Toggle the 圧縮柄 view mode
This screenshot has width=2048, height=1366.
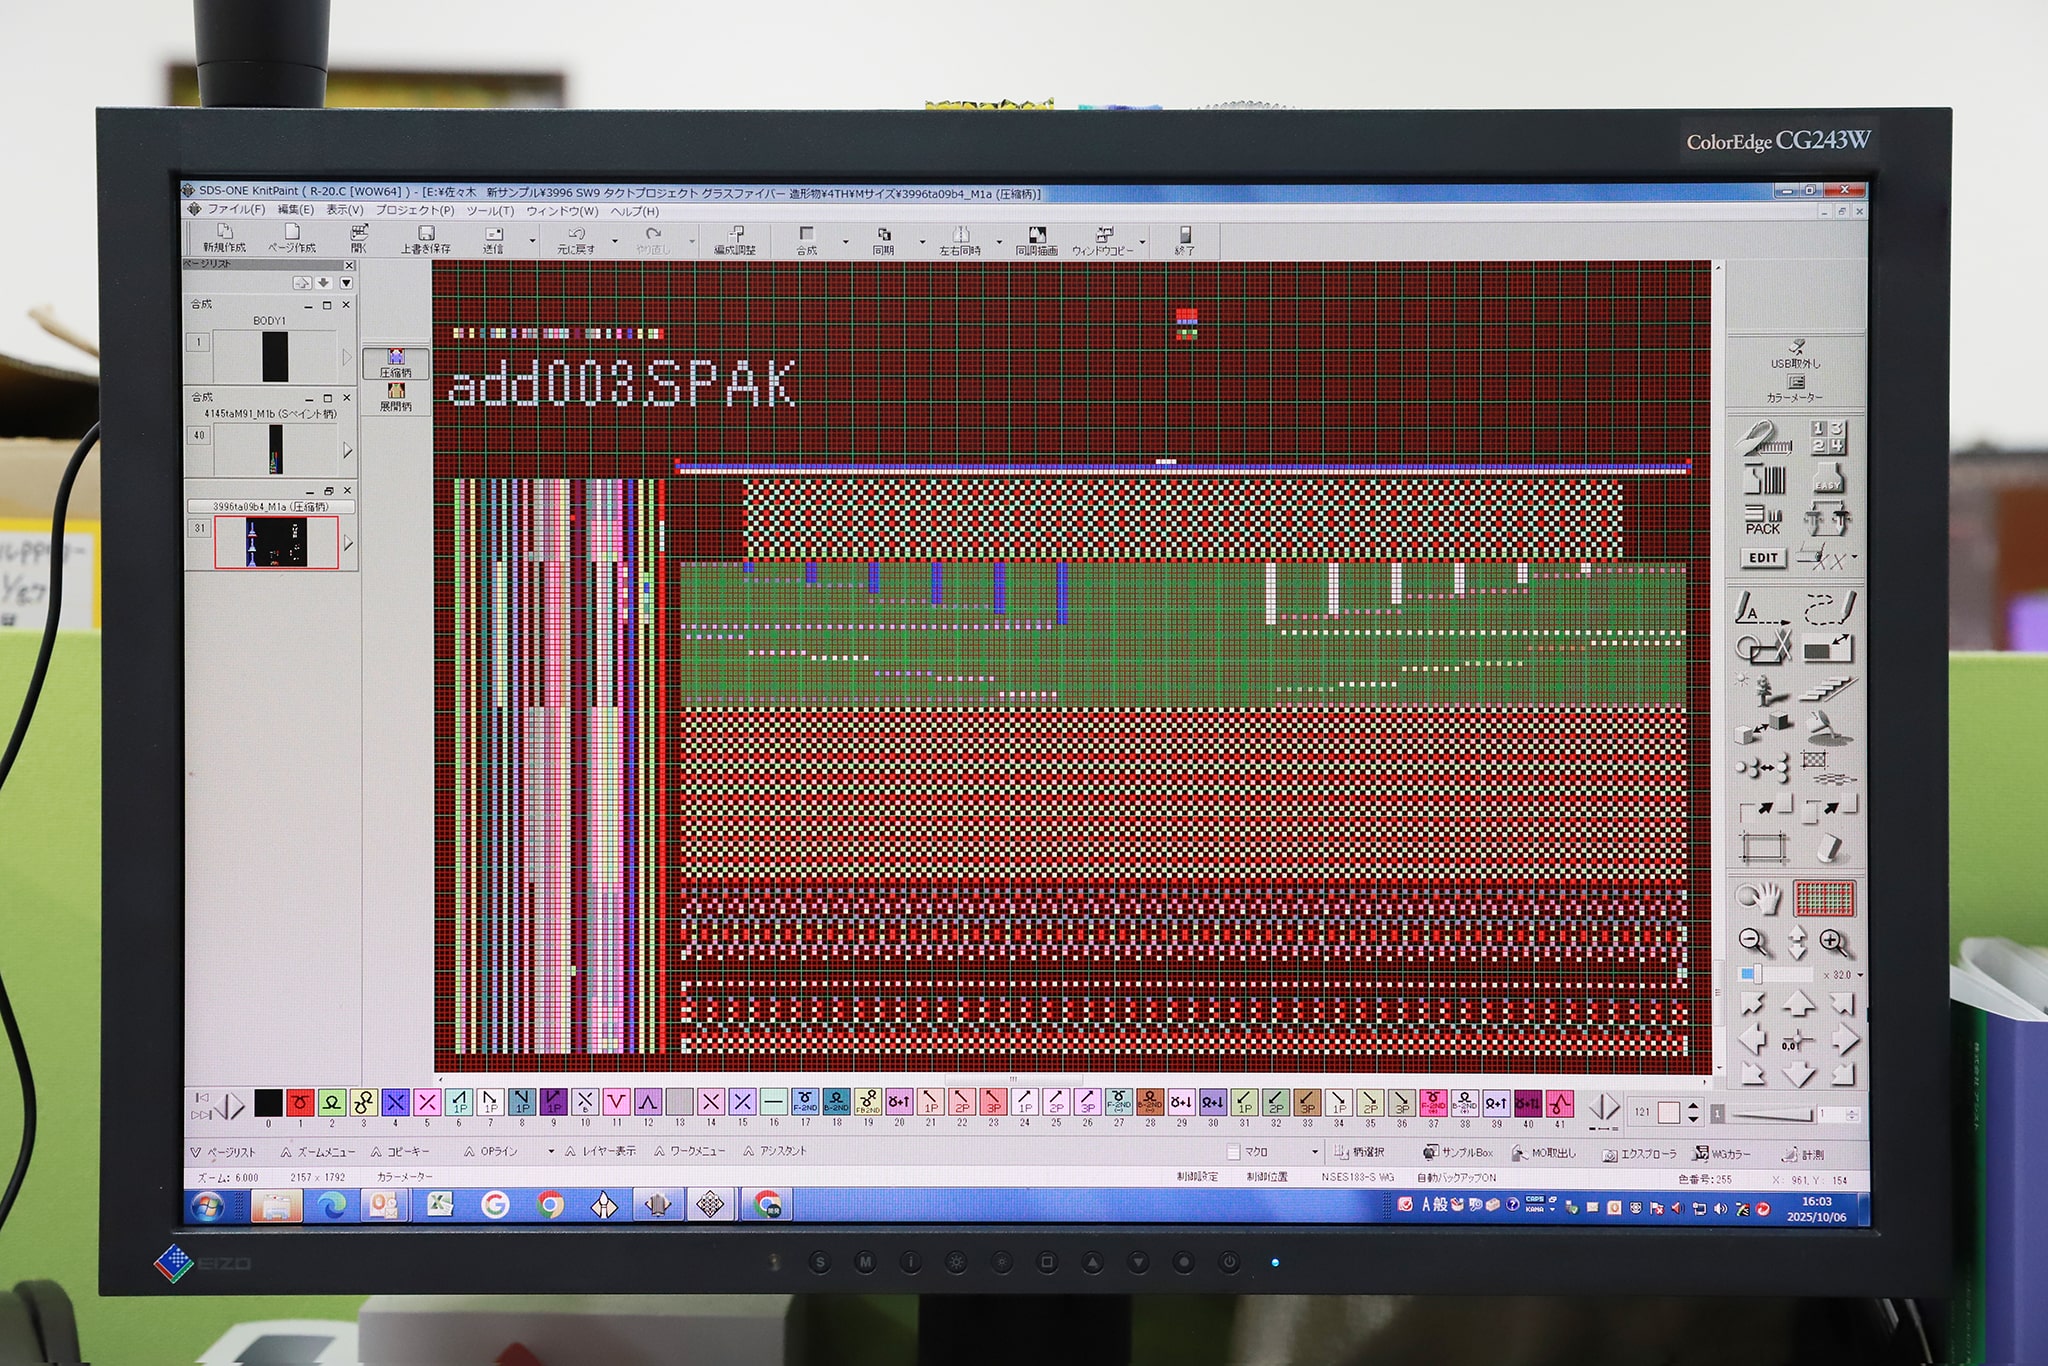pos(396,362)
